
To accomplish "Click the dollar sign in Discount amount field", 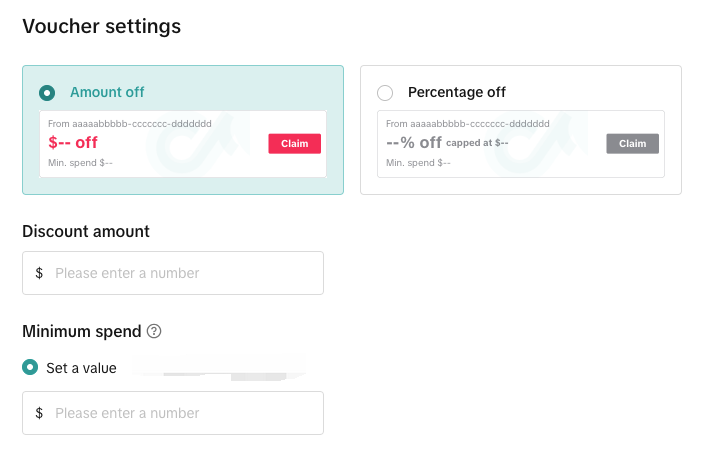I will pos(39,273).
